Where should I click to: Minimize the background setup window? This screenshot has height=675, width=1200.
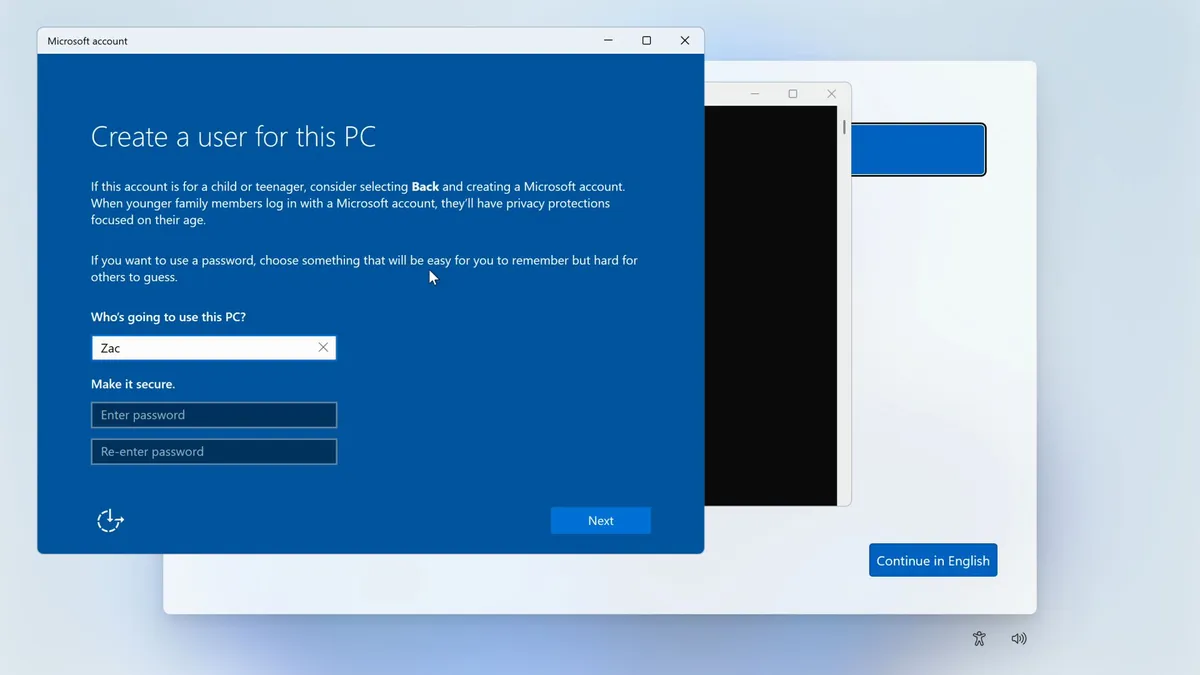coord(753,92)
